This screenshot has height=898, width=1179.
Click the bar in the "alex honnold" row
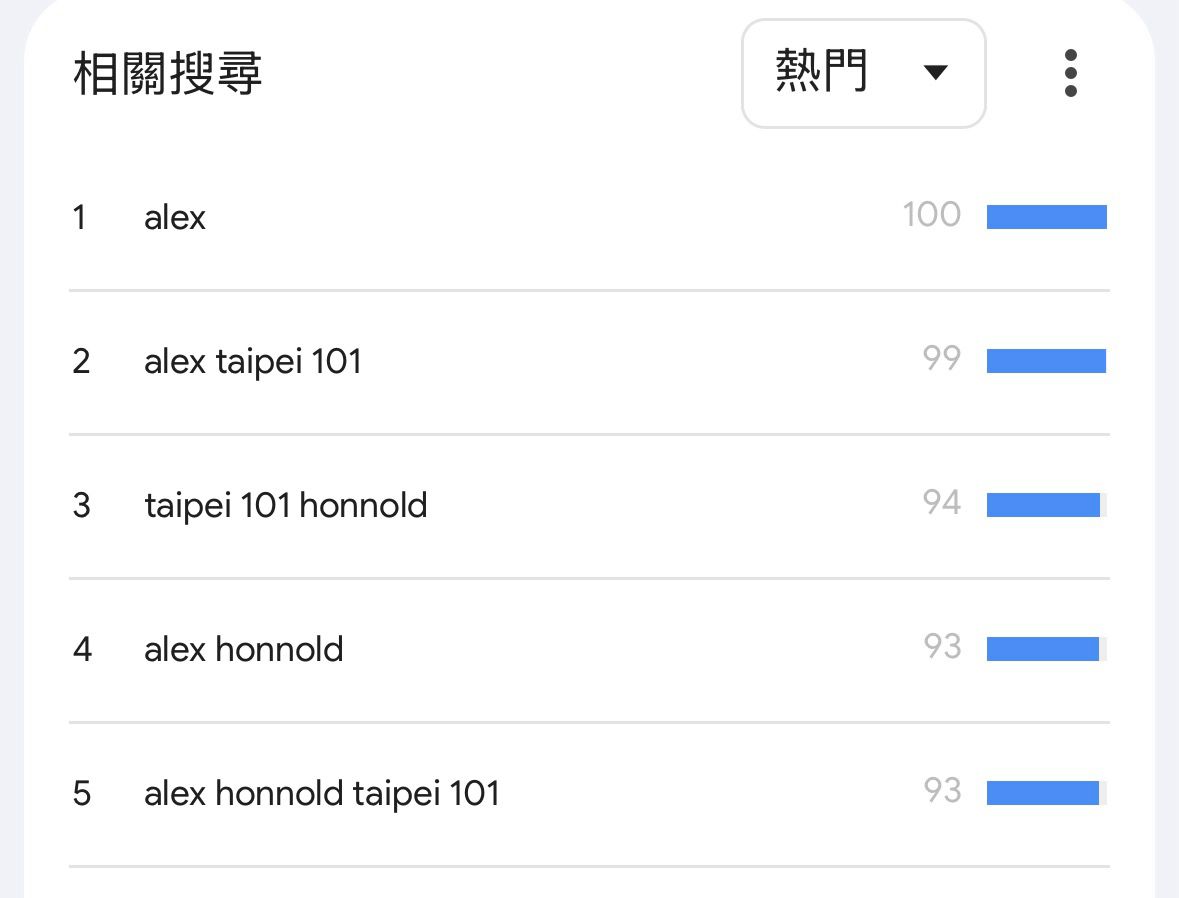click(x=1043, y=649)
